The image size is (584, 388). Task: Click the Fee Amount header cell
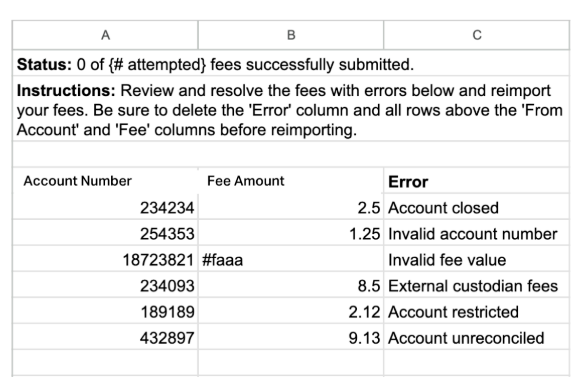[x=291, y=181]
